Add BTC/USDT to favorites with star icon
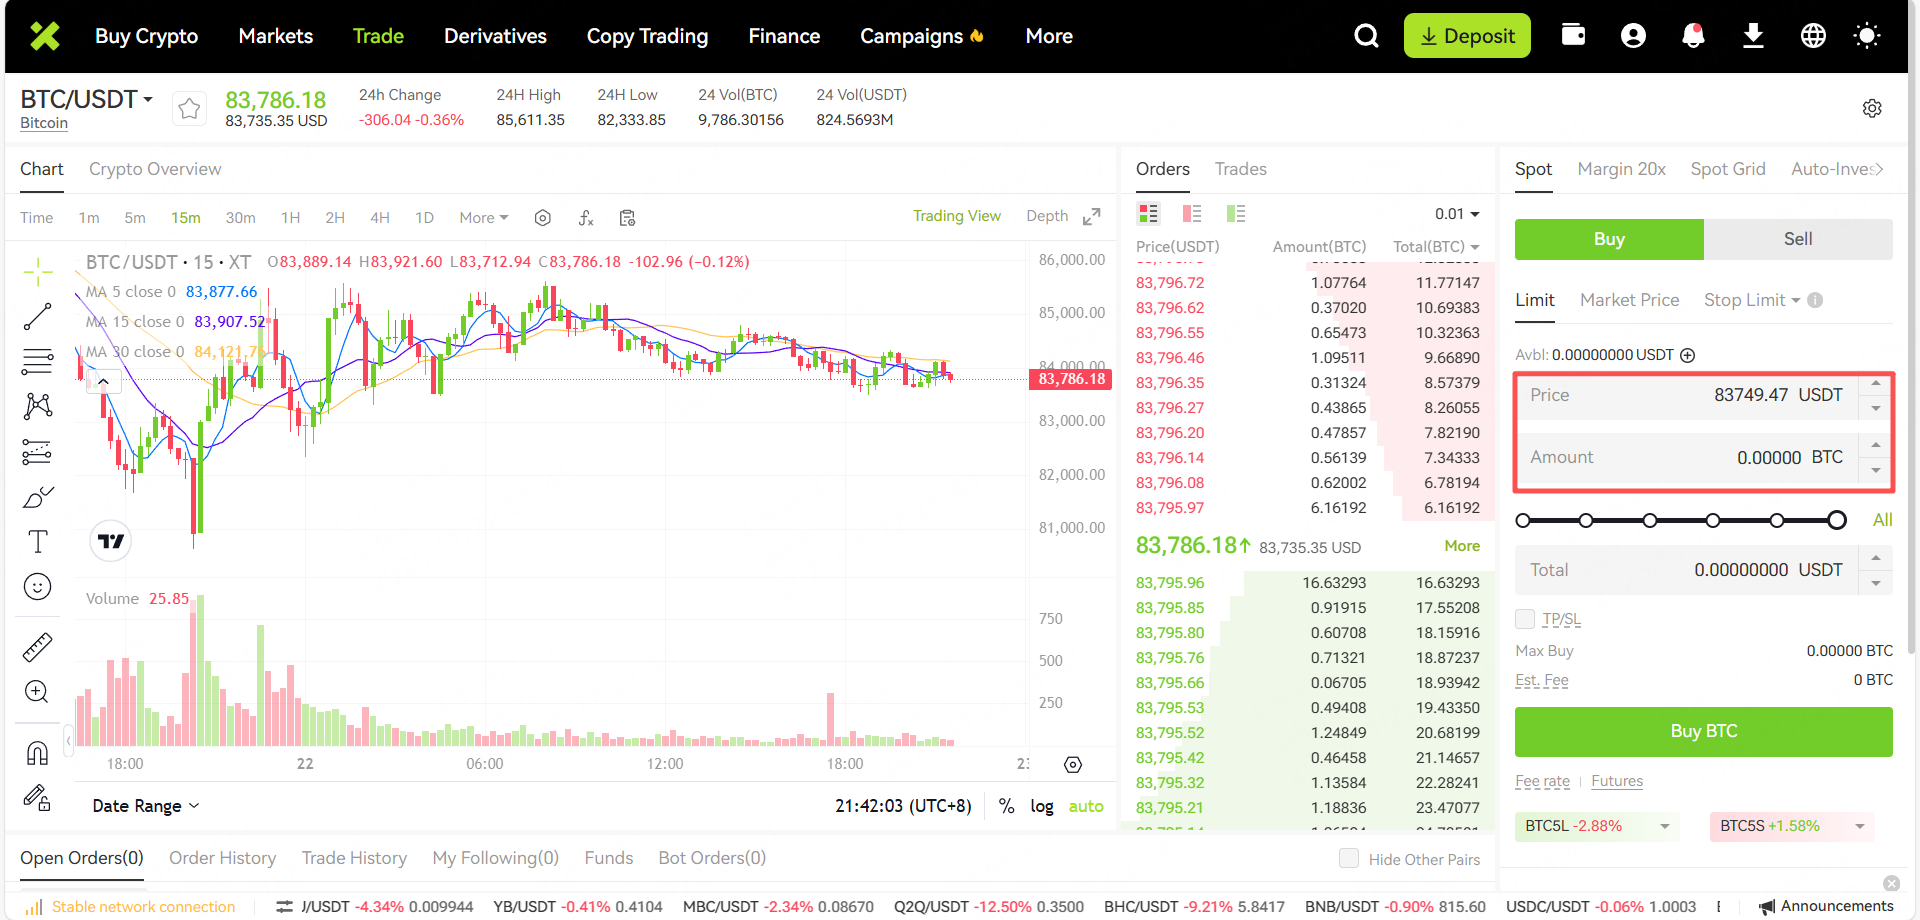1920x920 pixels. [x=189, y=108]
